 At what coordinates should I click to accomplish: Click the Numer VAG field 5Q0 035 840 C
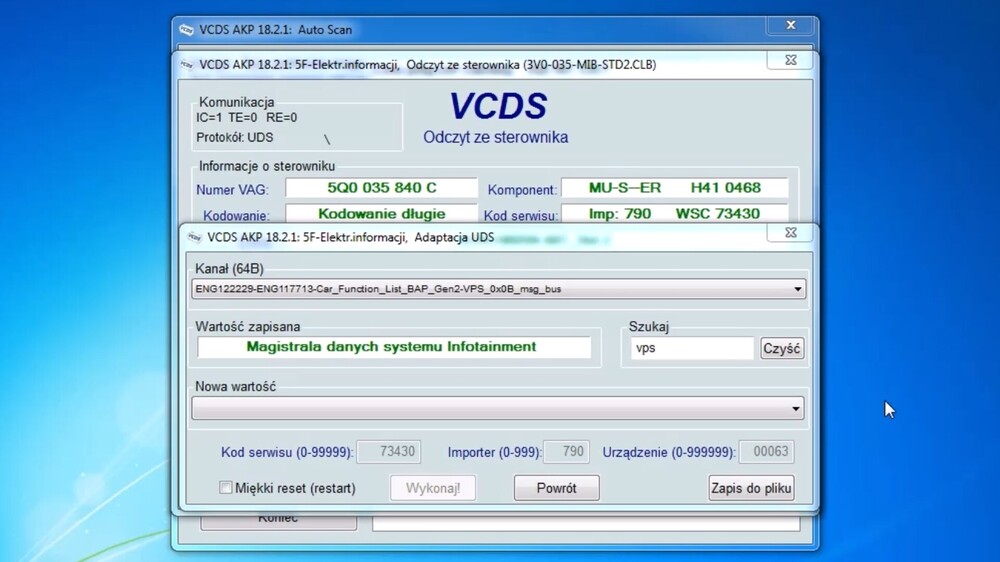coord(381,188)
